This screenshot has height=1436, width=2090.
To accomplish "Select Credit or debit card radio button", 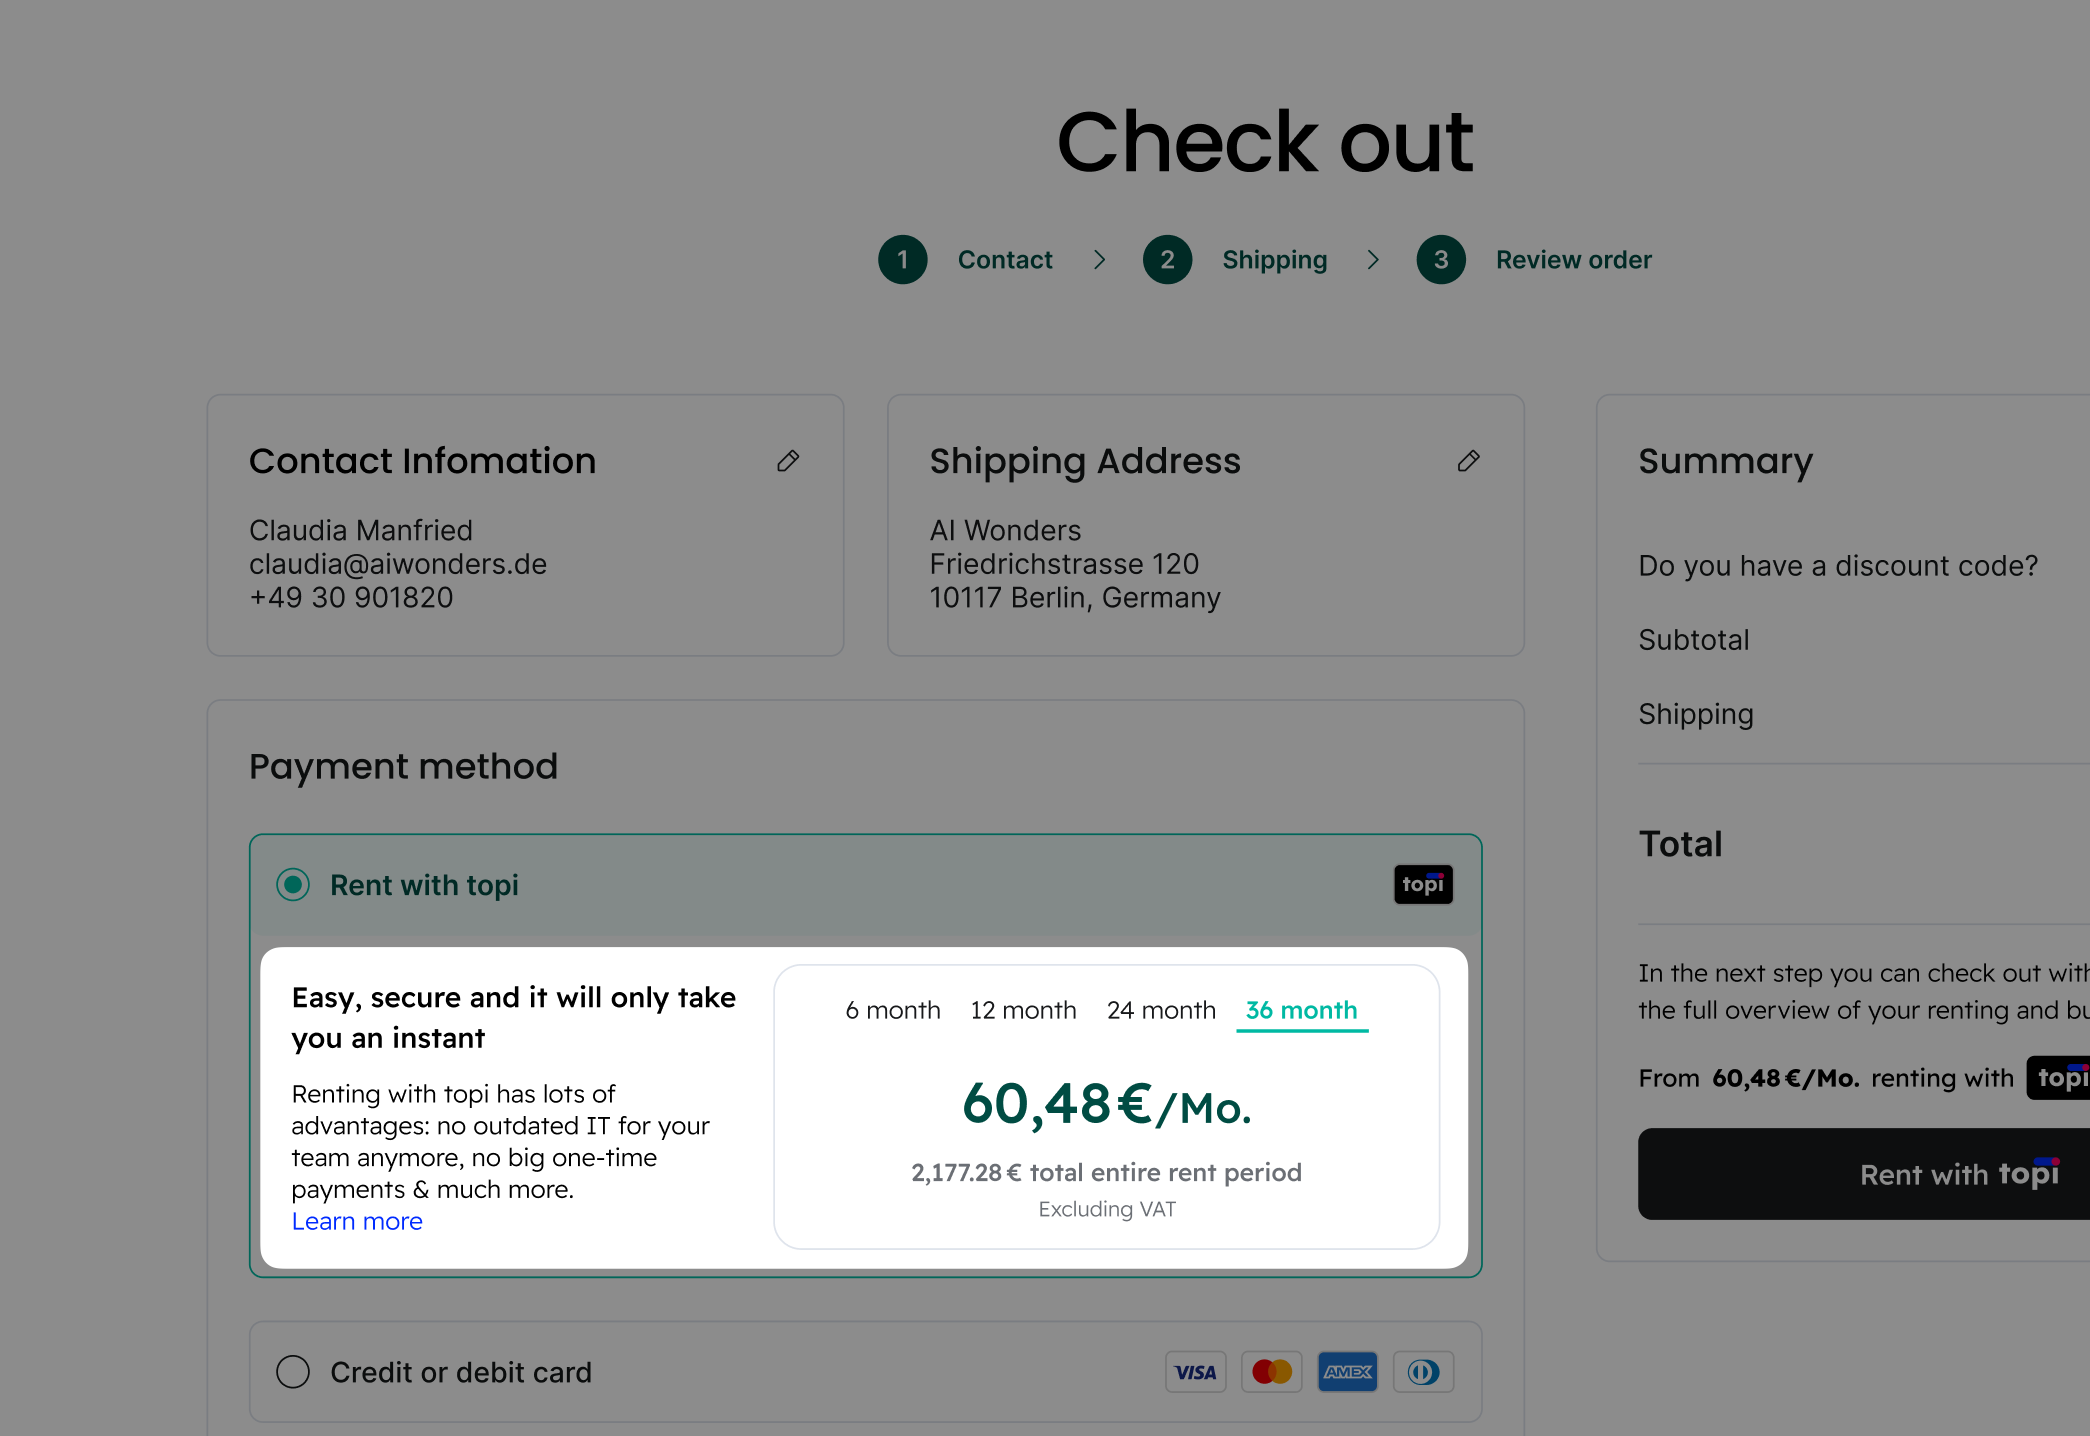I will point(293,1372).
